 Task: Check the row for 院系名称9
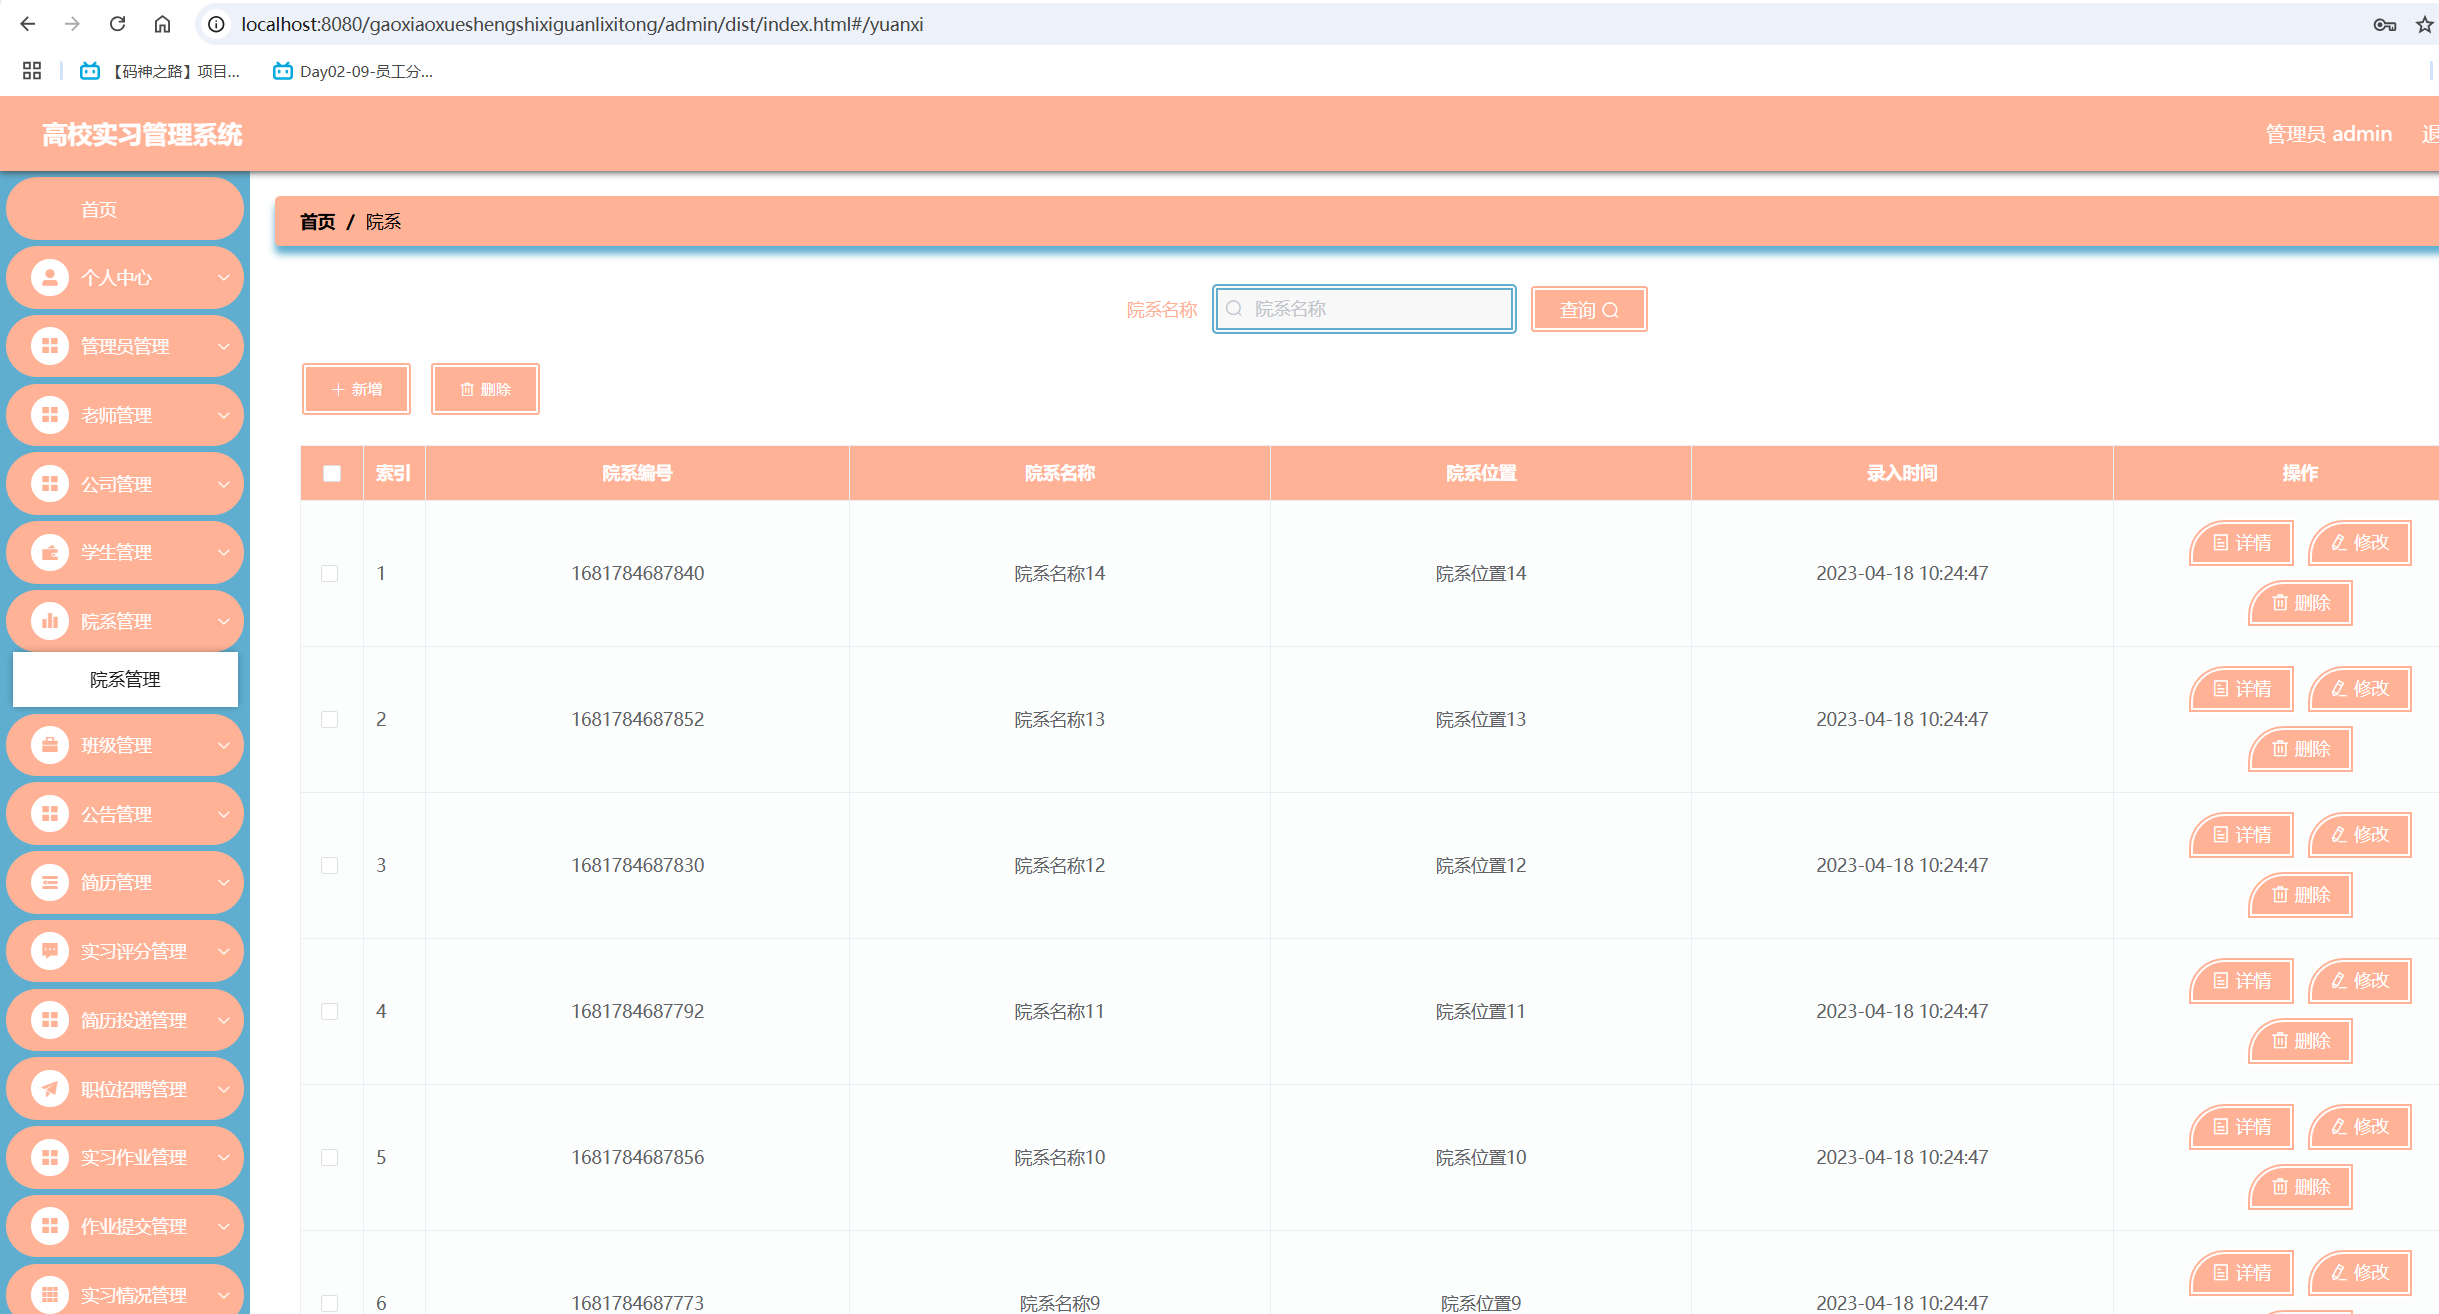pos(329,1303)
